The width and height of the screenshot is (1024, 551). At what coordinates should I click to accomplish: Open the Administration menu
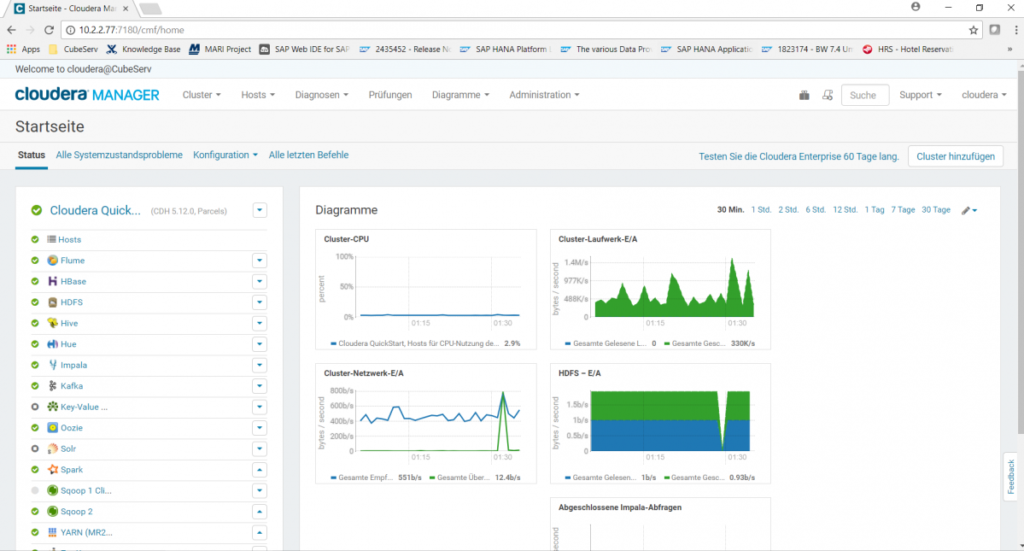click(x=544, y=95)
